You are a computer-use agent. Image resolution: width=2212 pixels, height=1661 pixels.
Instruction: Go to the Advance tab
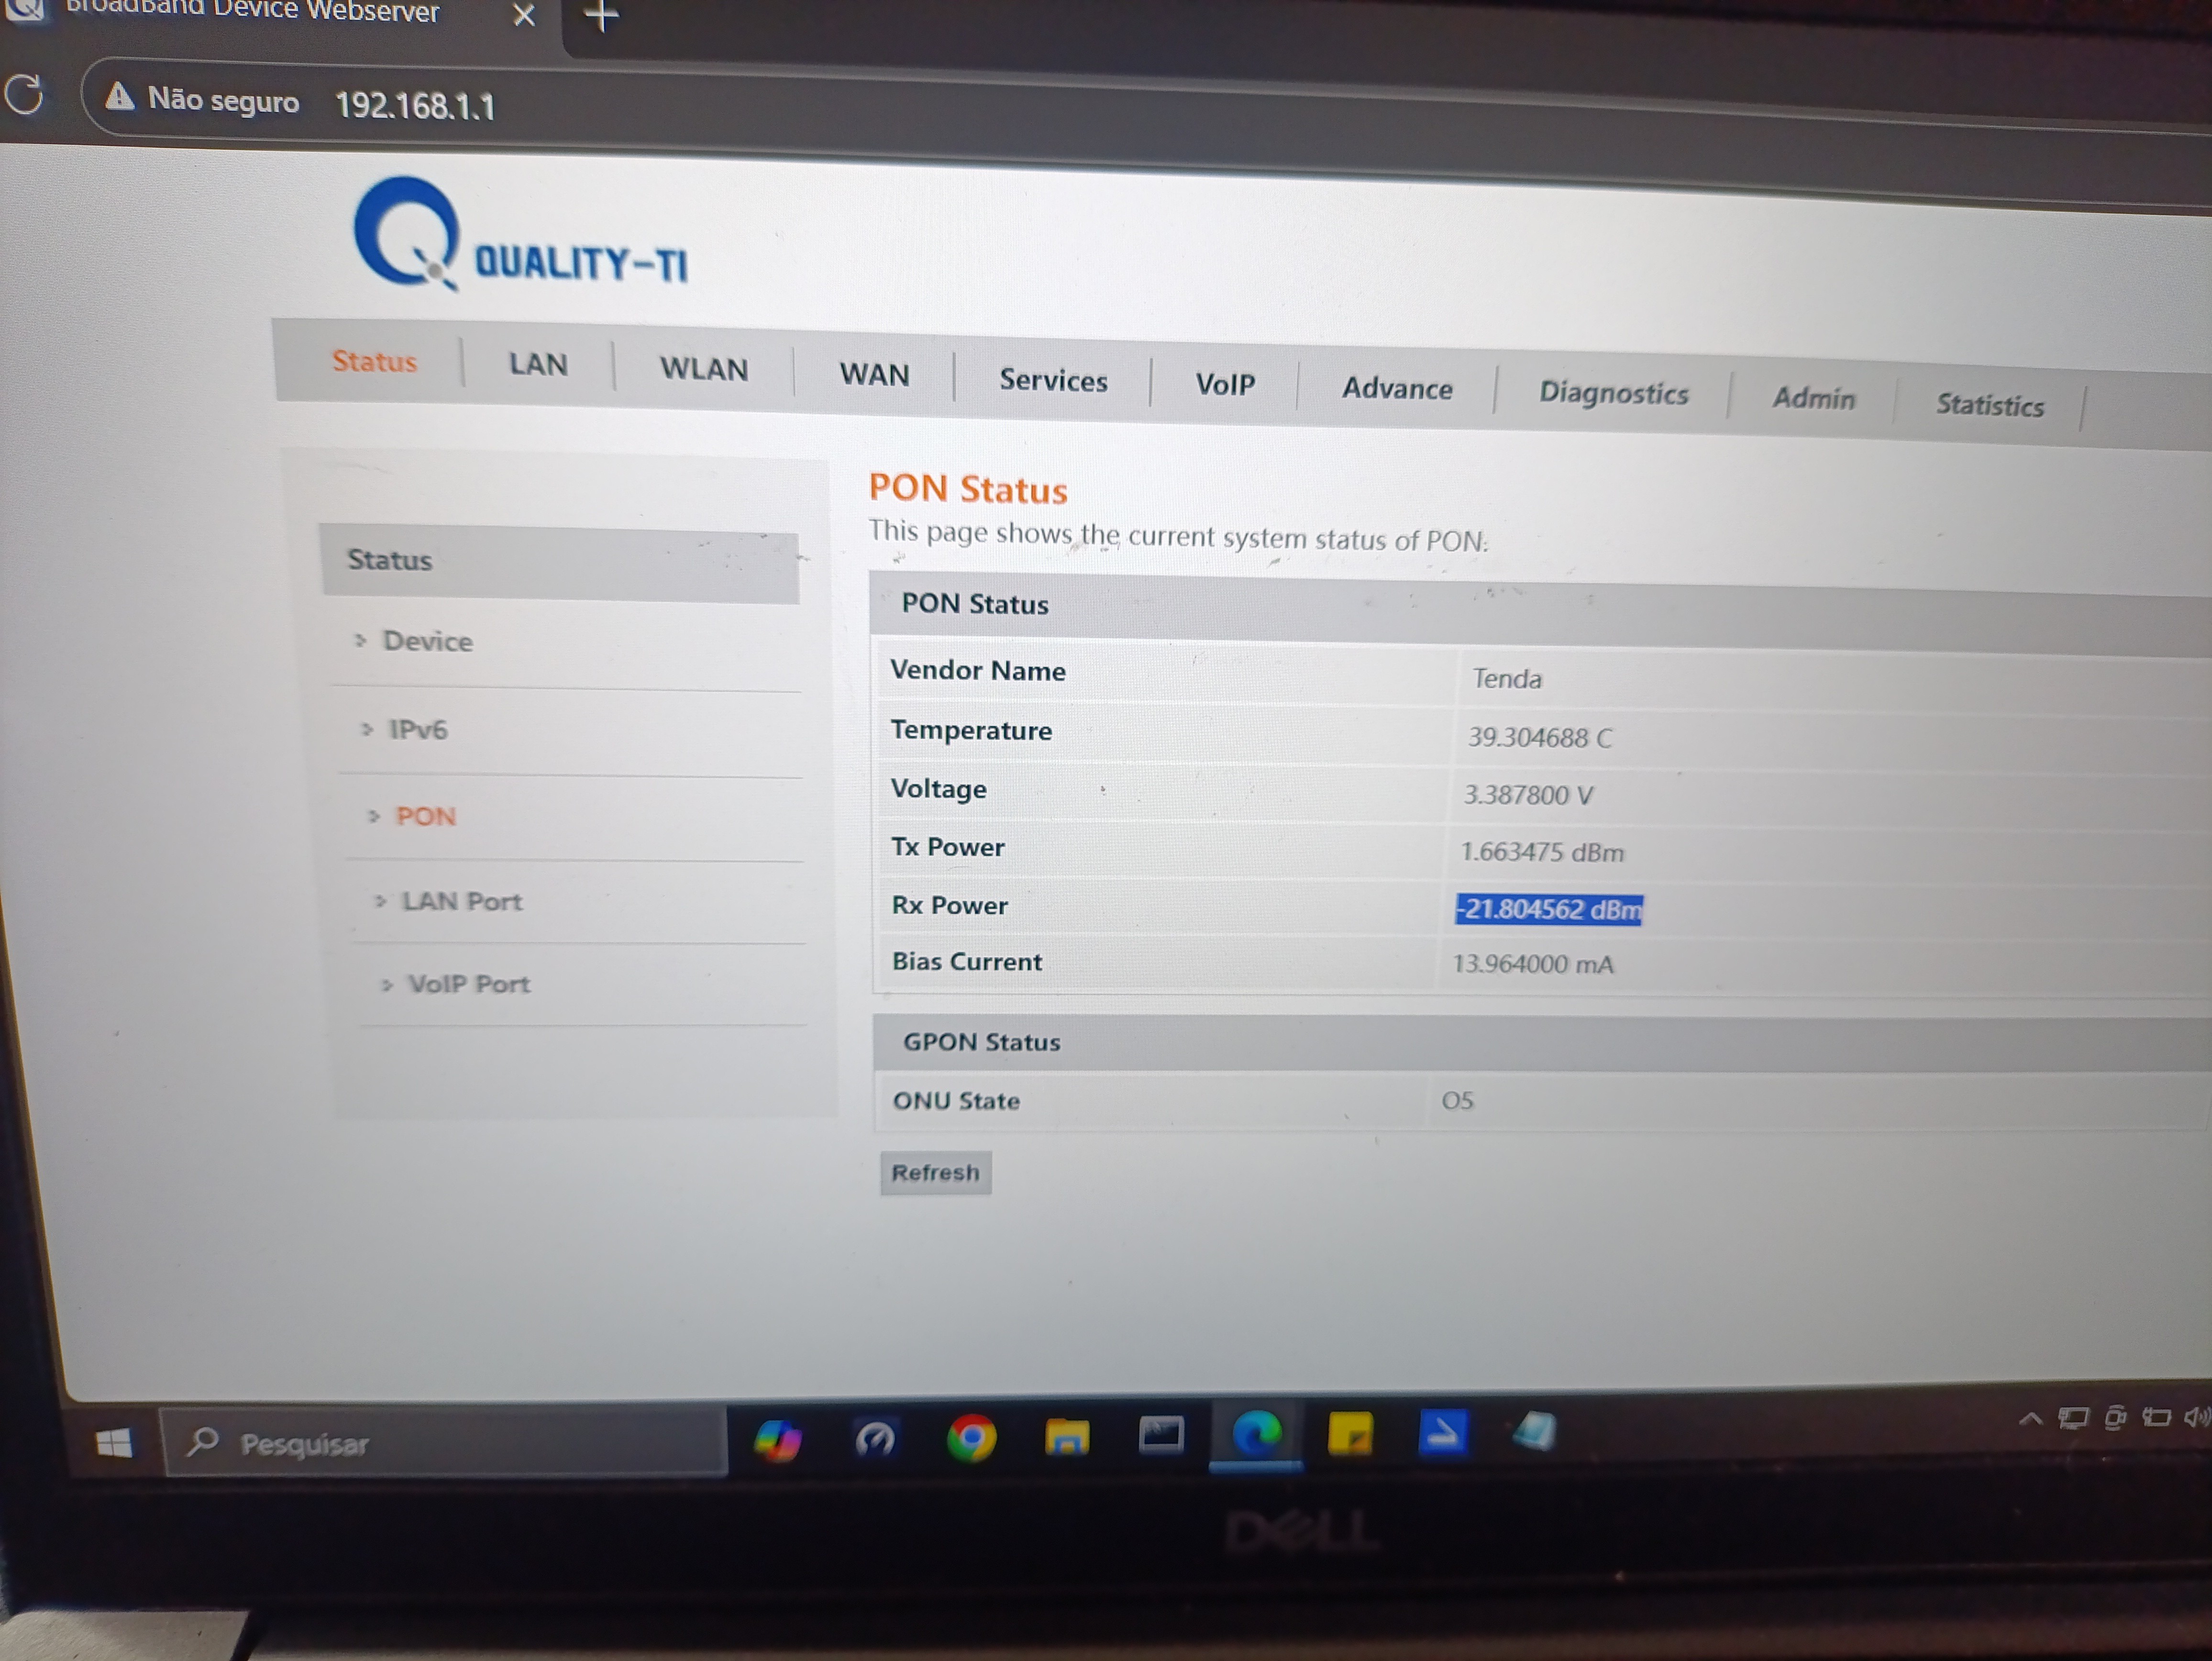click(1396, 388)
